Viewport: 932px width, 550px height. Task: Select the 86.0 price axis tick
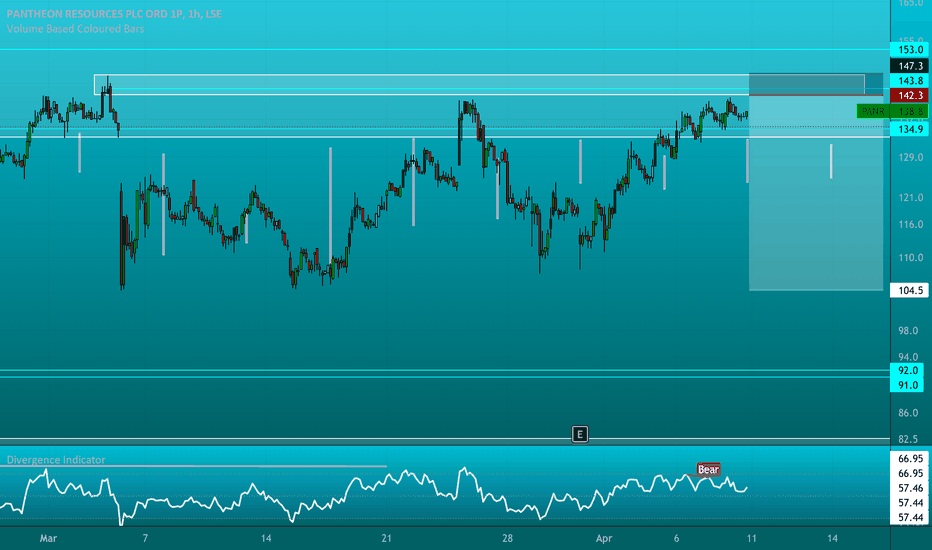[908, 413]
